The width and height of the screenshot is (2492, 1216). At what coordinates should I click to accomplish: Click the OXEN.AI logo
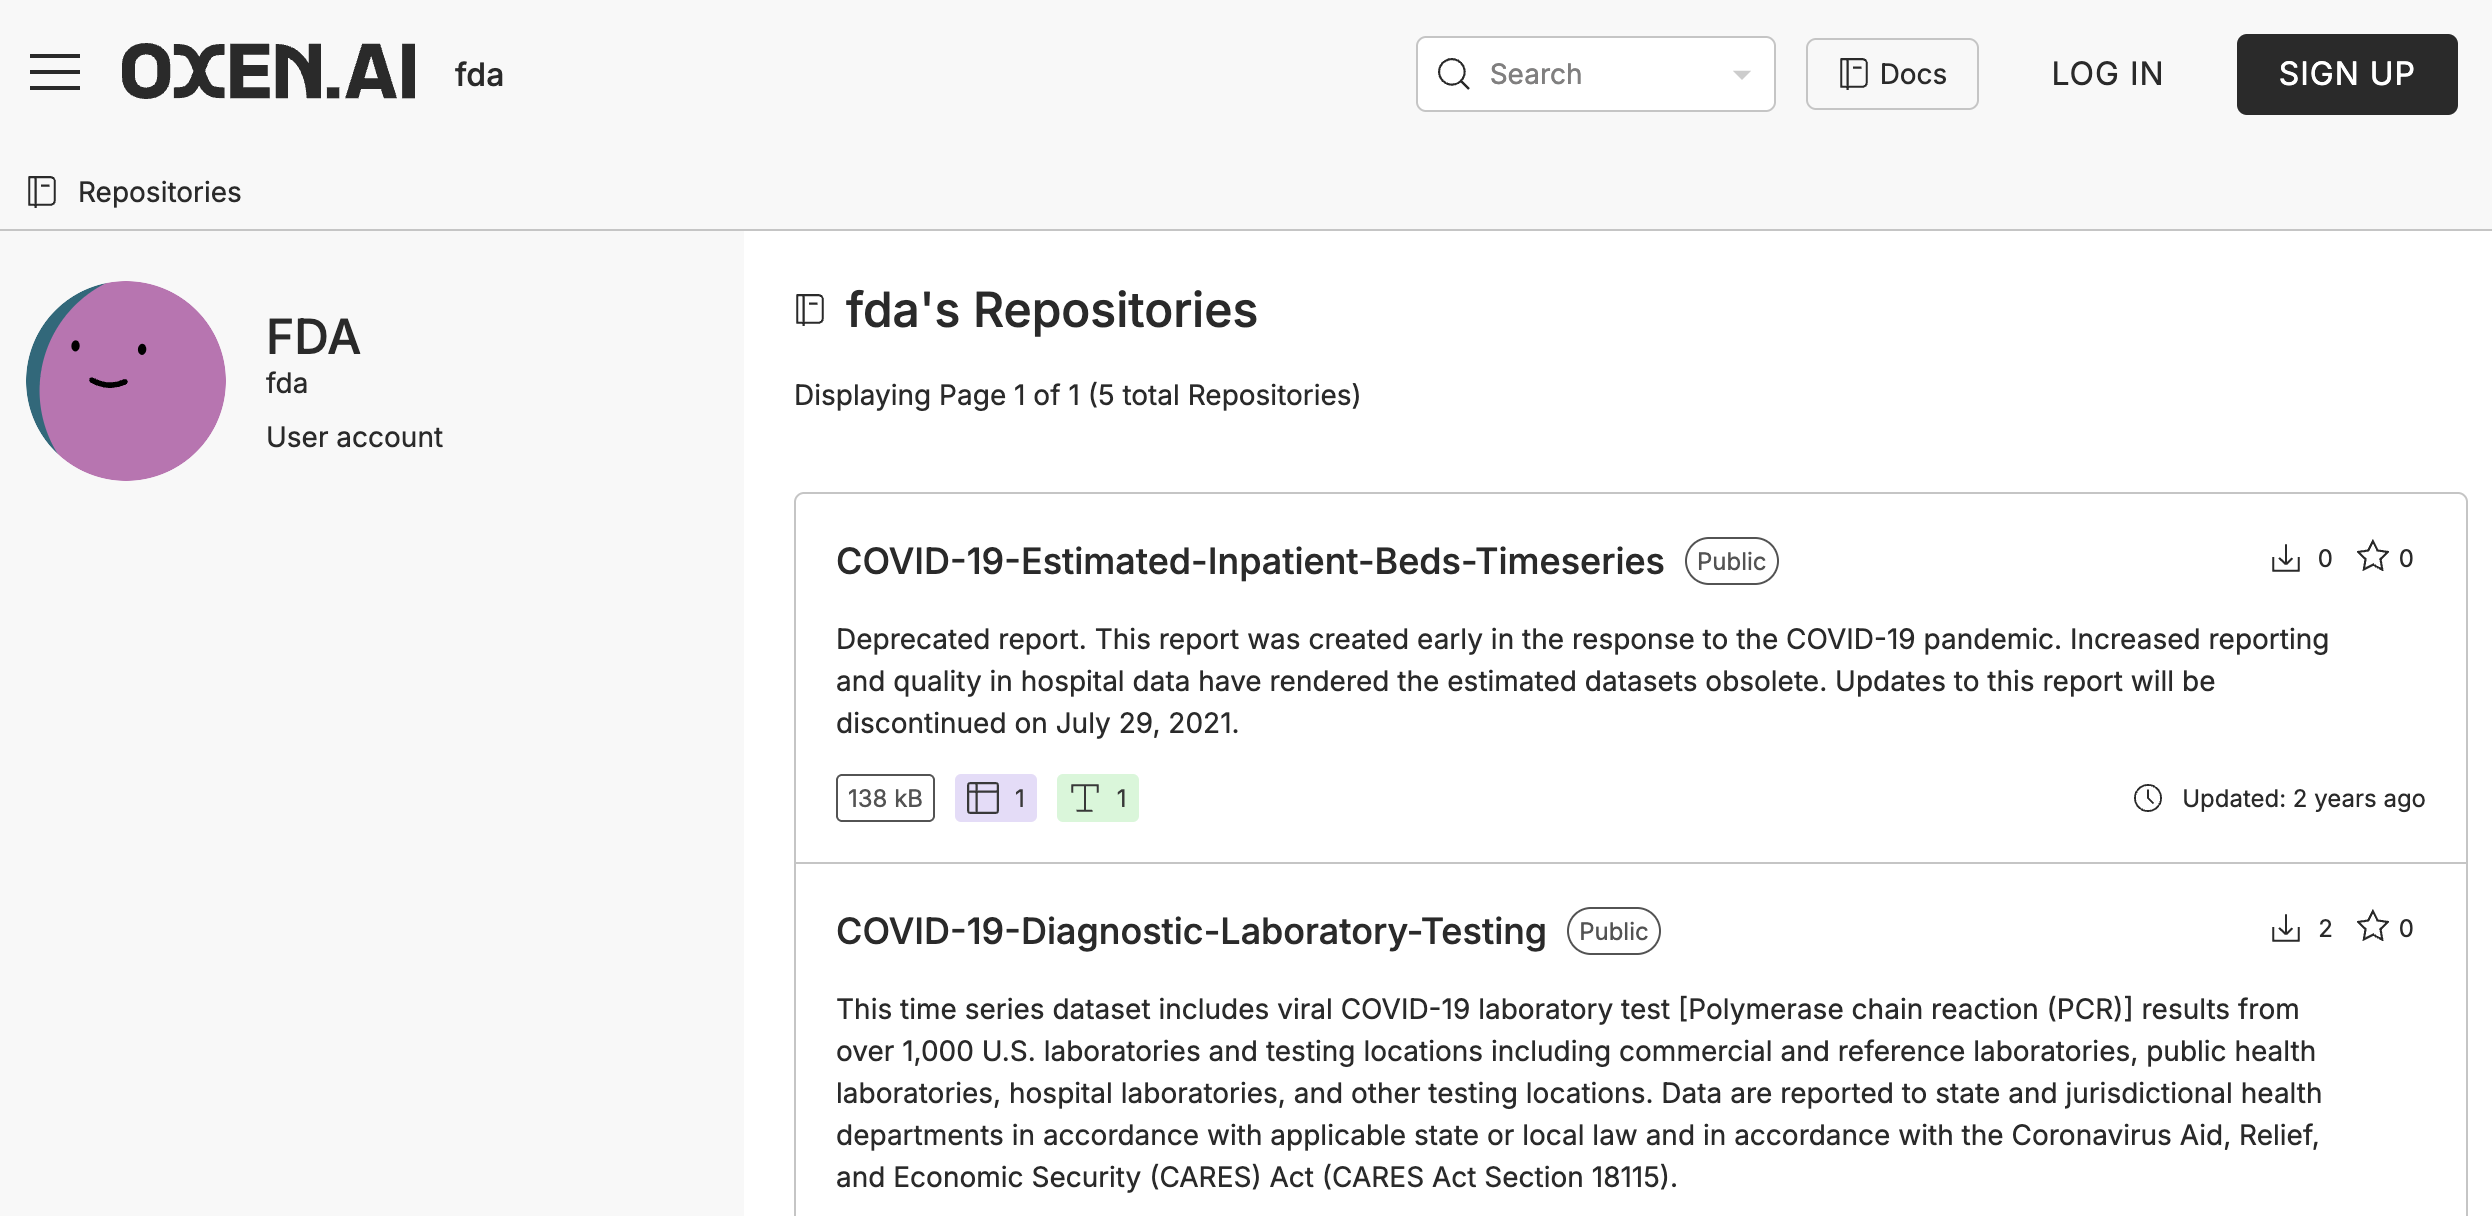(x=269, y=72)
